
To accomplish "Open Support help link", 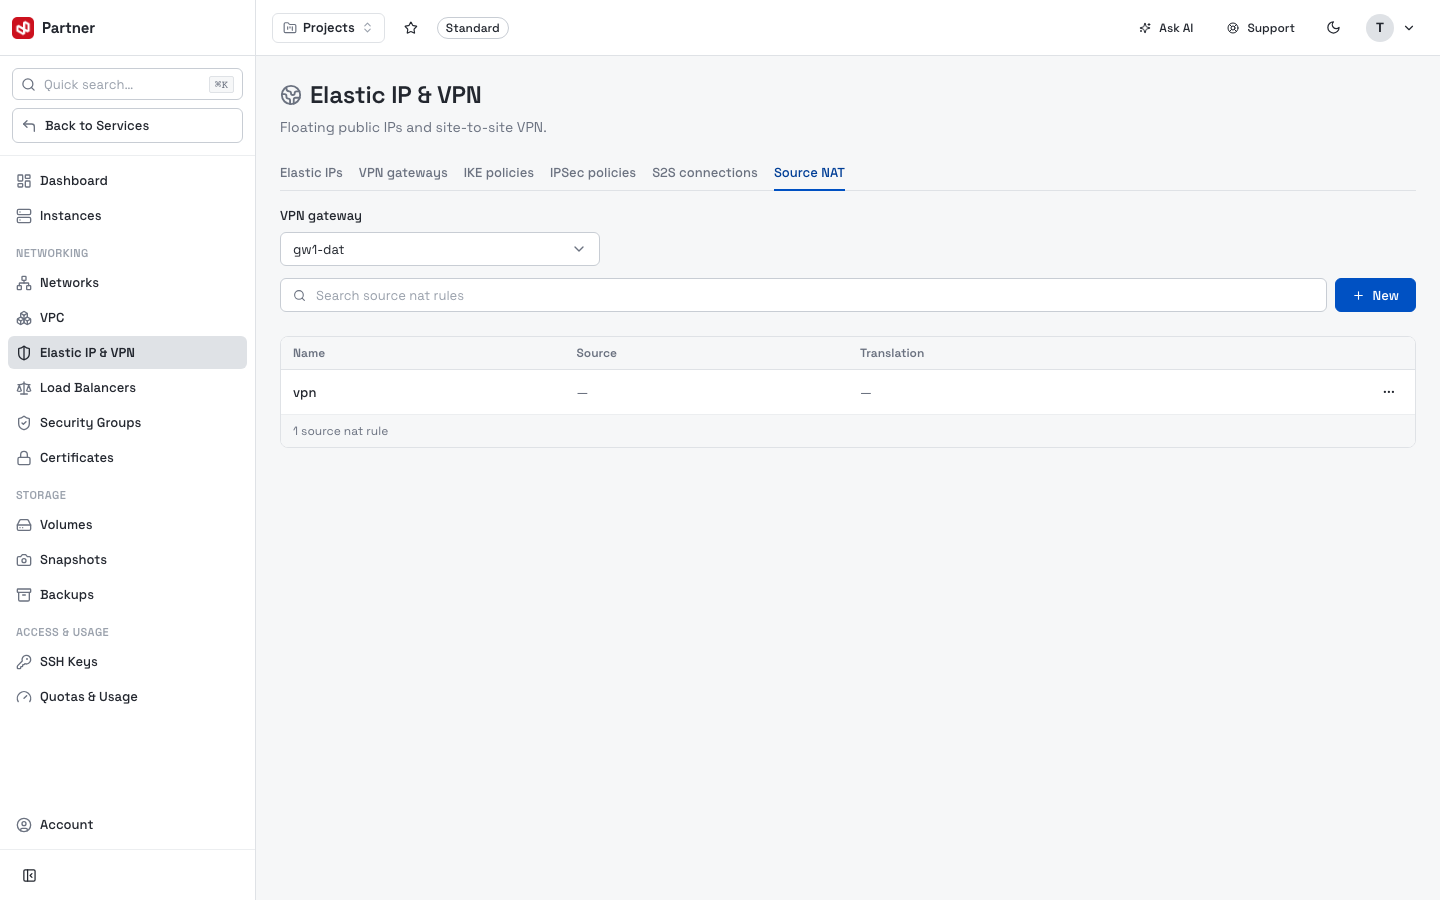I will [x=1261, y=28].
